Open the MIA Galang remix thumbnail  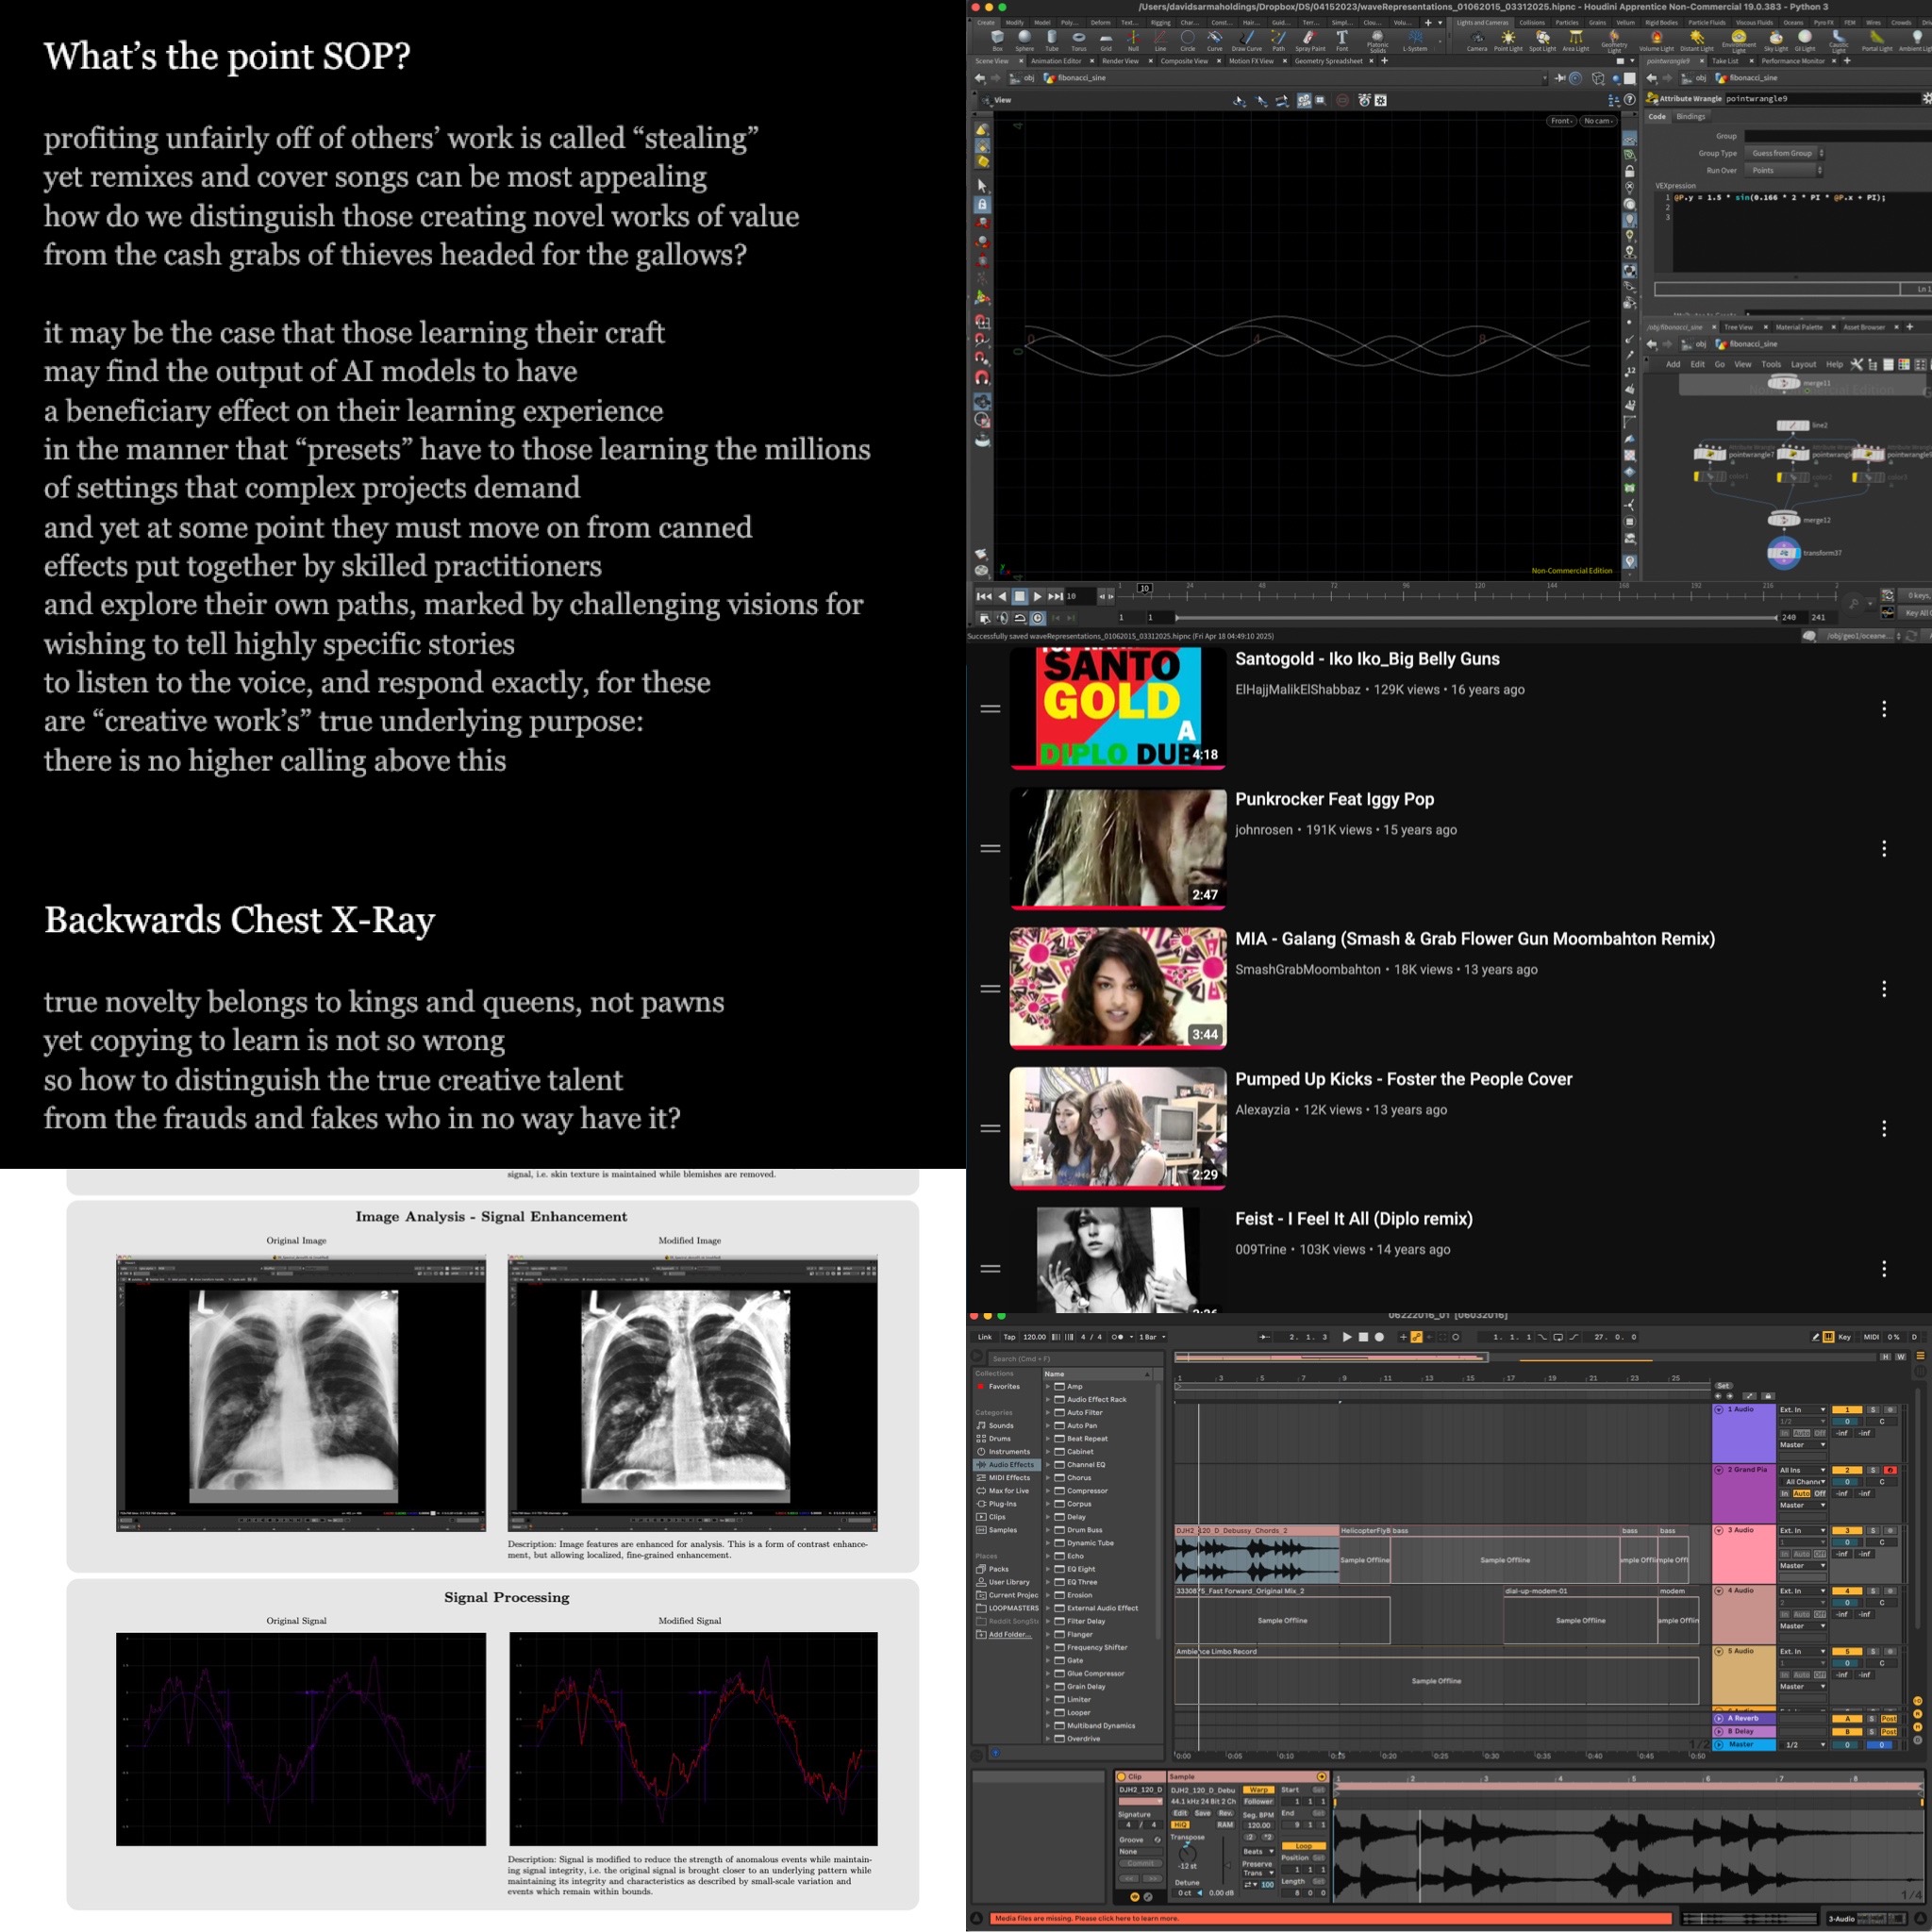pos(1117,988)
